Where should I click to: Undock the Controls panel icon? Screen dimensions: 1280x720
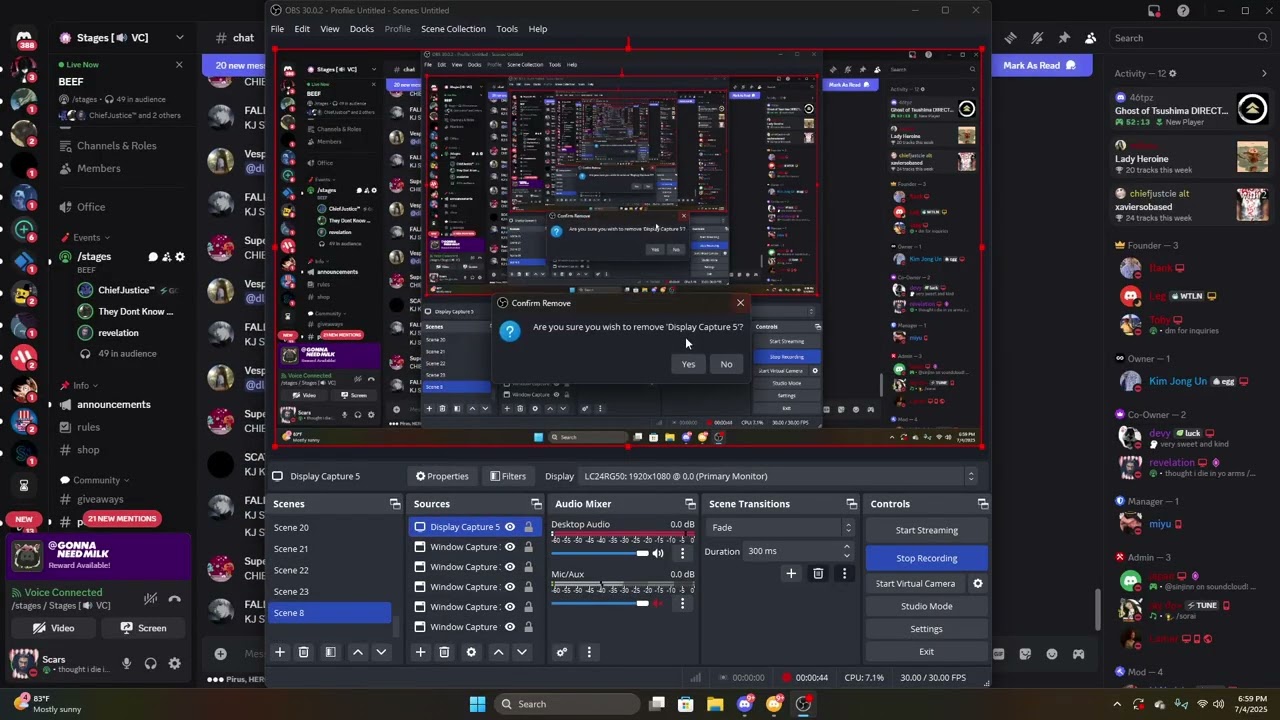983,504
